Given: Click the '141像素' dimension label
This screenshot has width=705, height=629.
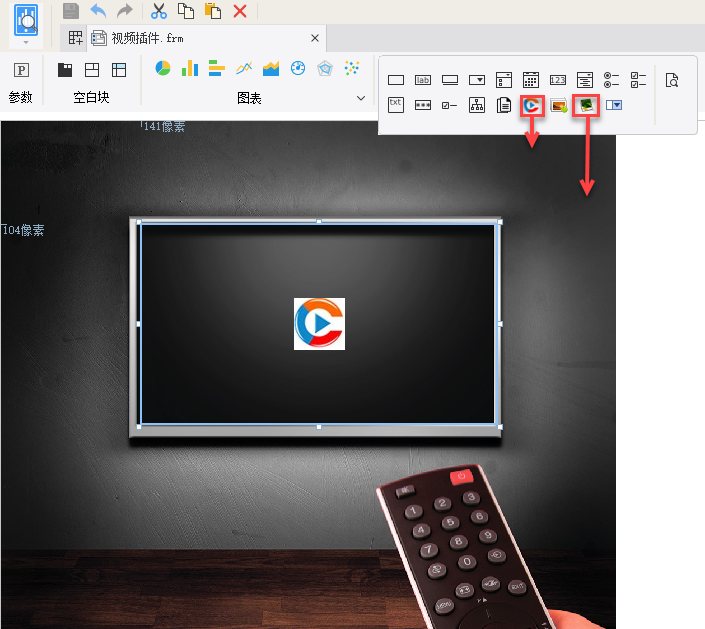Looking at the screenshot, I should (164, 126).
